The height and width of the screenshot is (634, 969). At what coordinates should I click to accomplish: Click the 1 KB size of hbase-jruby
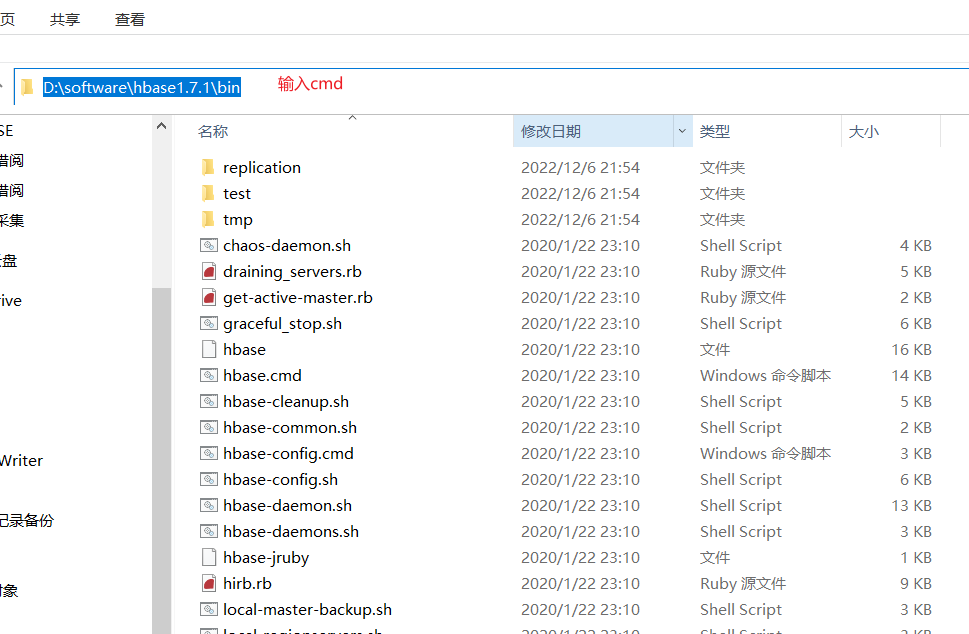pos(916,557)
